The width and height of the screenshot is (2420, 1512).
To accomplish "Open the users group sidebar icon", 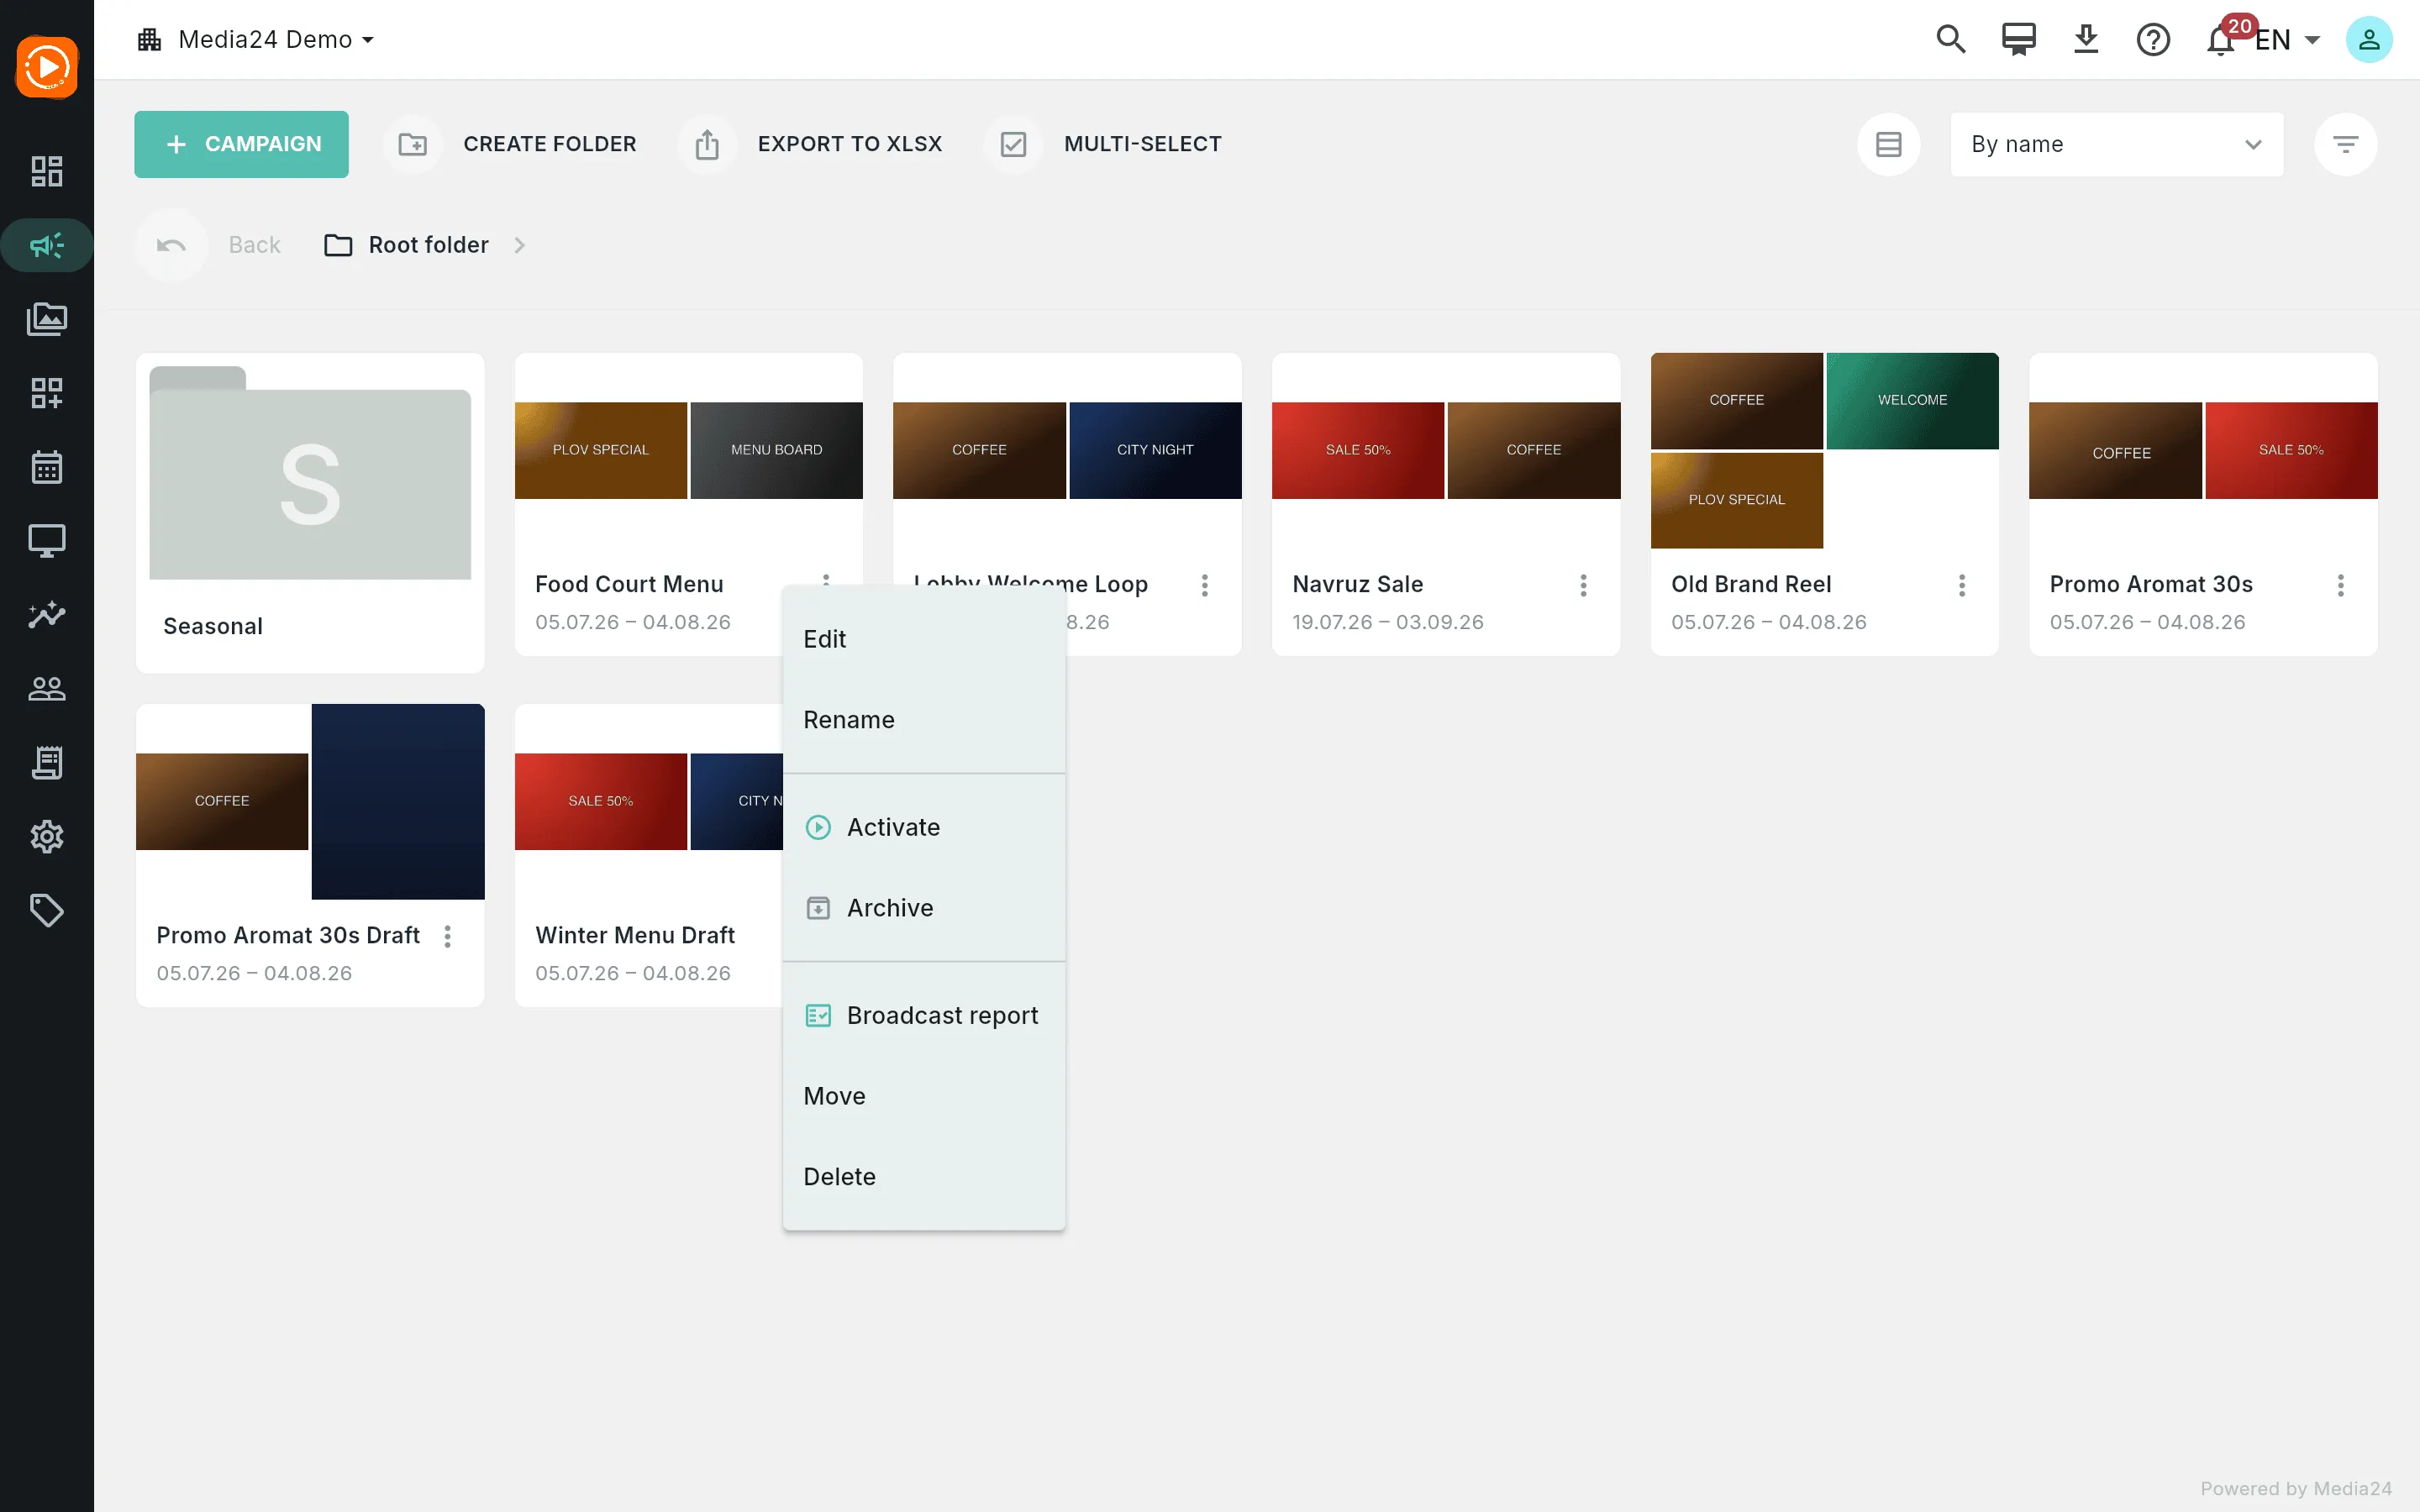I will point(47,688).
